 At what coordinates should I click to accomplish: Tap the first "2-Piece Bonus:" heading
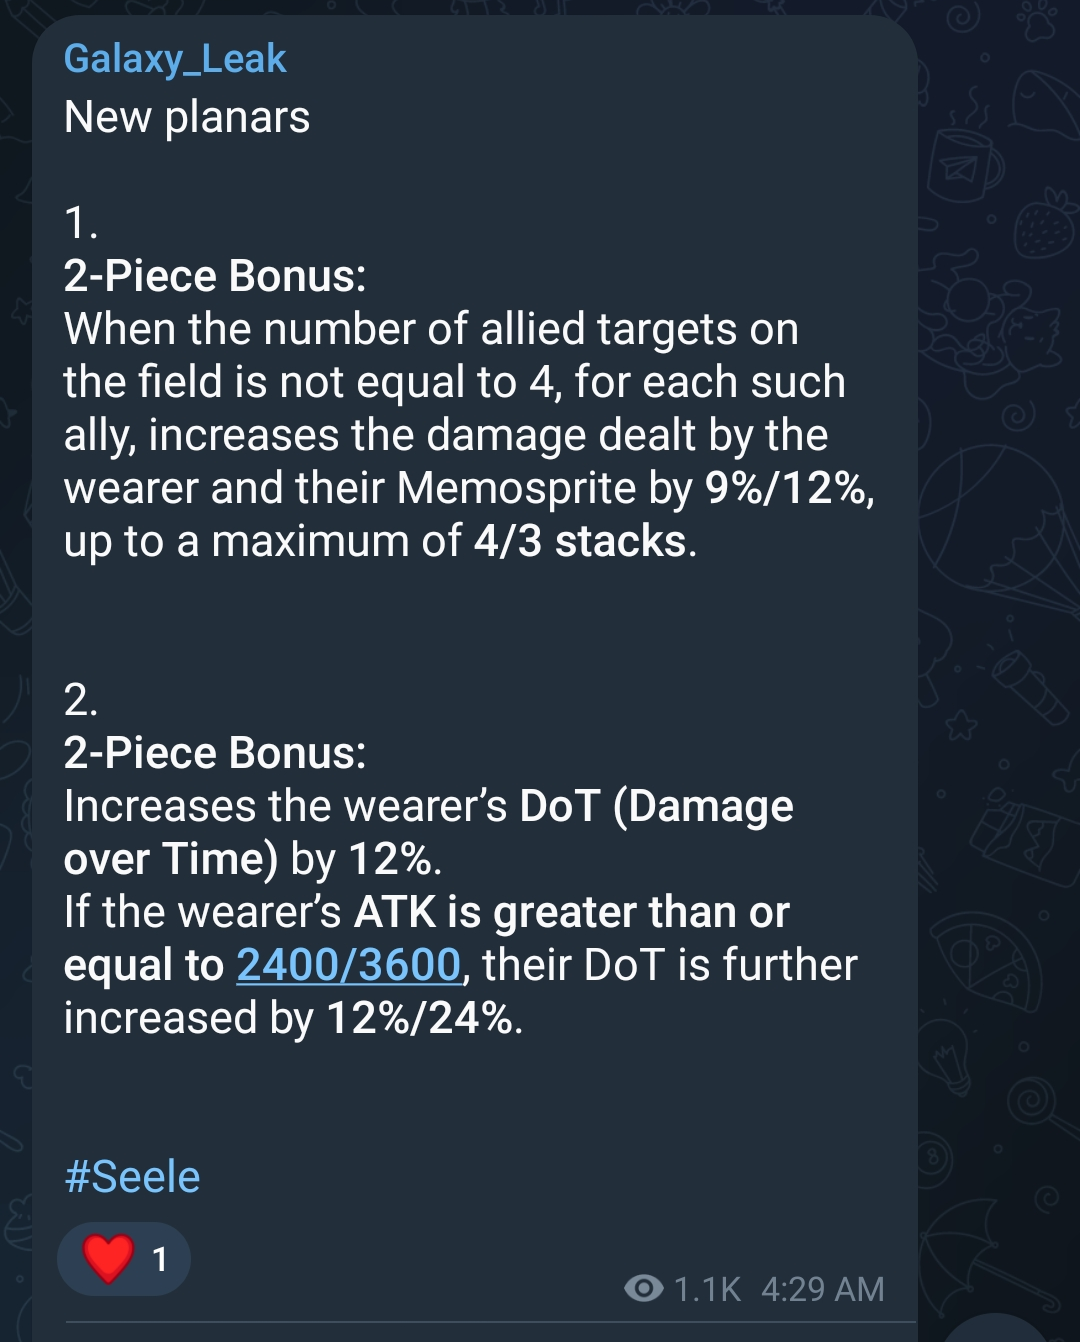tap(215, 276)
